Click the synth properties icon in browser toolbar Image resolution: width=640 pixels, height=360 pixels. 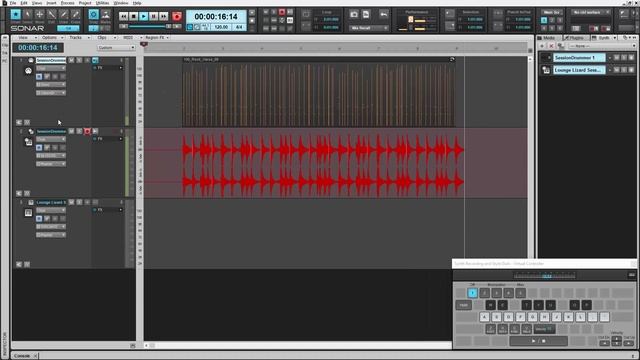pos(561,46)
